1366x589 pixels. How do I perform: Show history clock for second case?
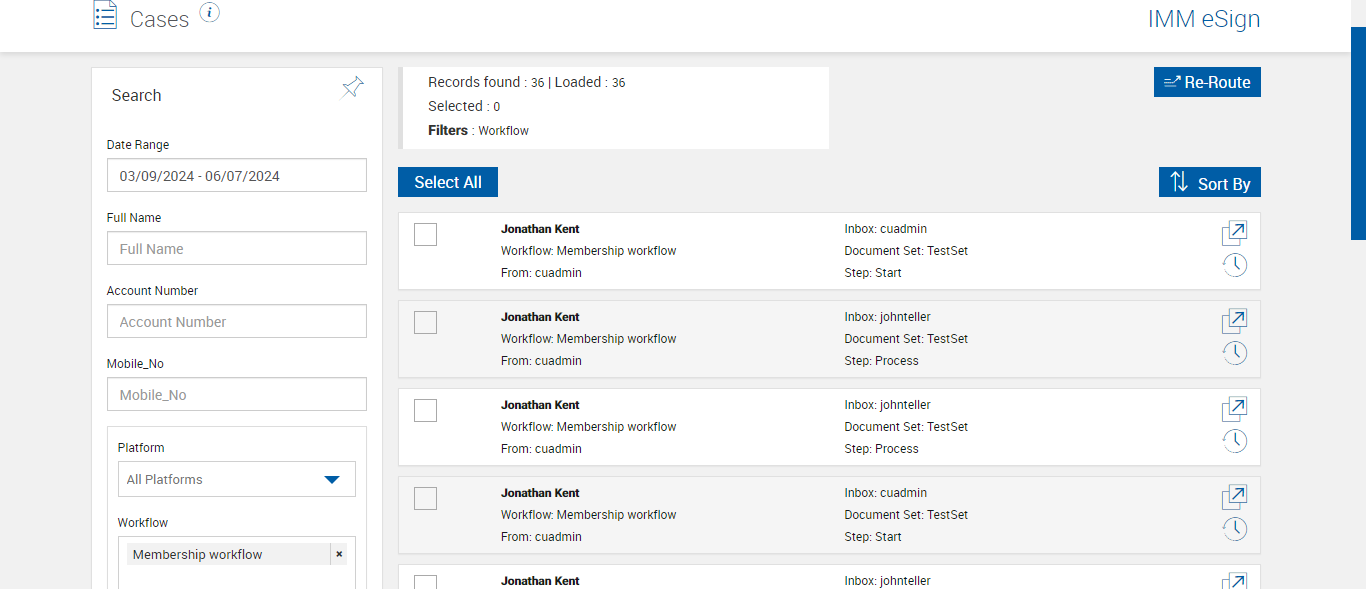(1235, 353)
